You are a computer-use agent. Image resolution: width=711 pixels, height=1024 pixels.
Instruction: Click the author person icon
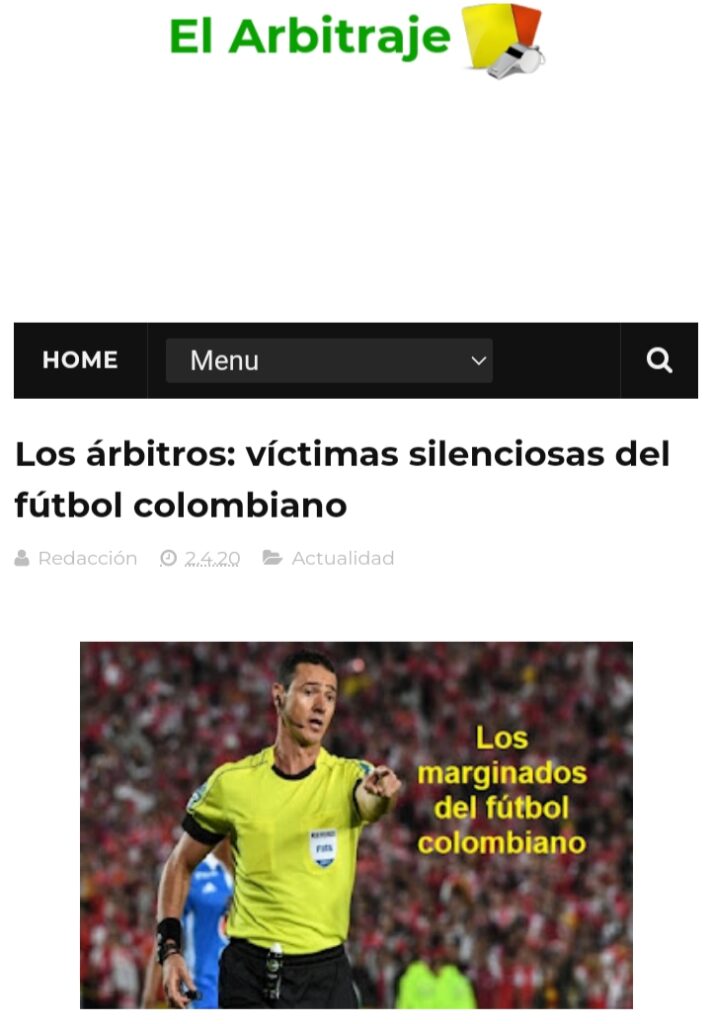22,558
